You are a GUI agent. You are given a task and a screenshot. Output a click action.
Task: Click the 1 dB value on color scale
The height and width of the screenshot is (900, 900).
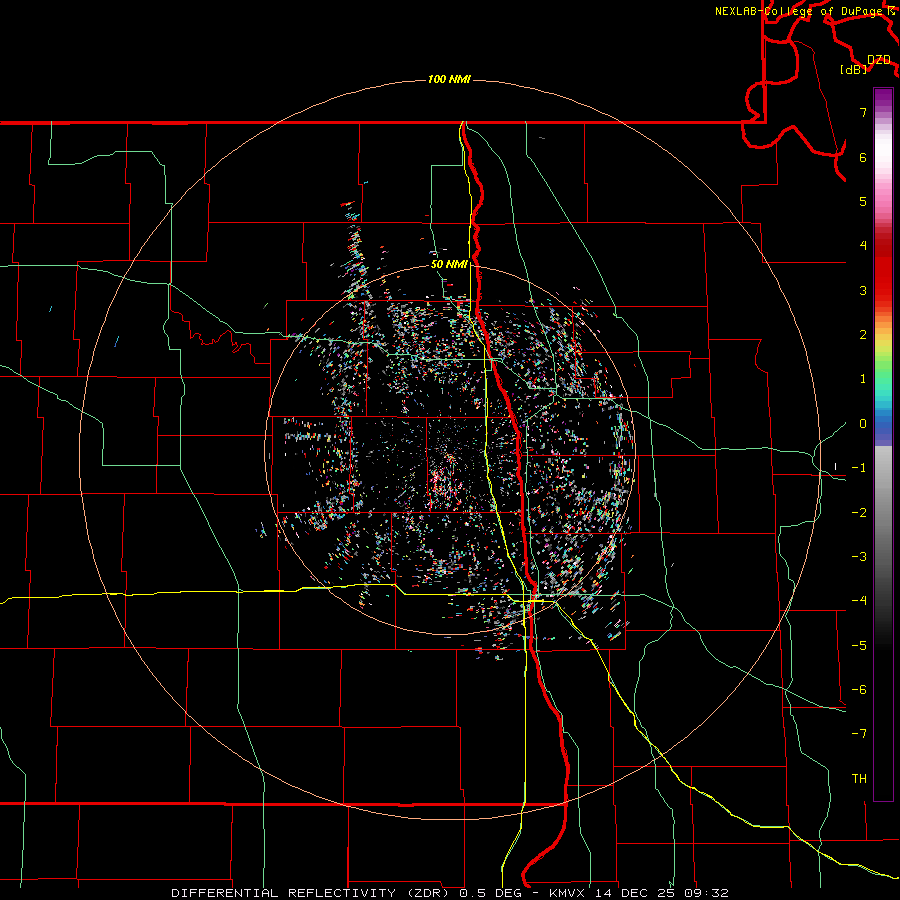(x=863, y=379)
